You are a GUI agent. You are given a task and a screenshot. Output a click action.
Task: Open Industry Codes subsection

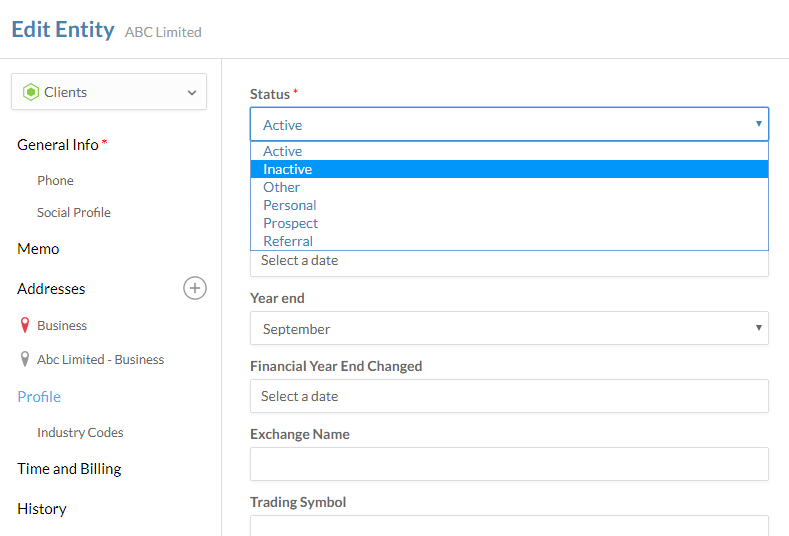[x=80, y=433]
